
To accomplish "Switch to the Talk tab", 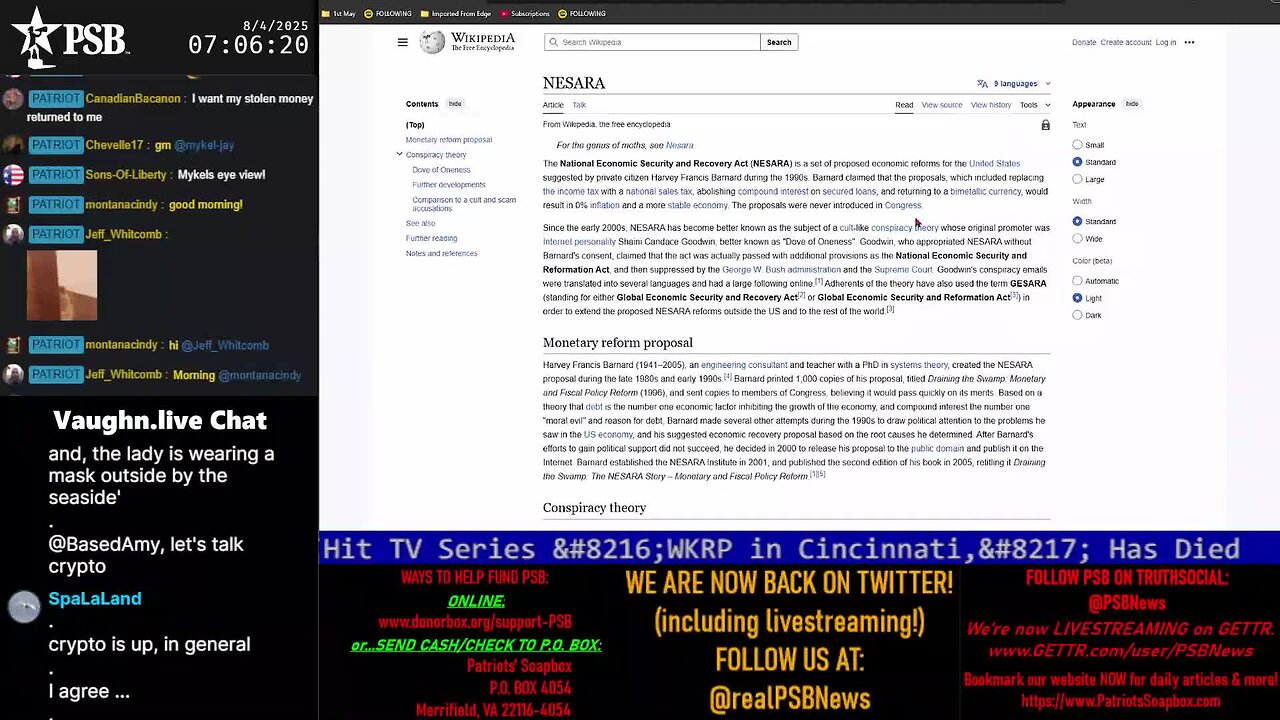I will (579, 105).
